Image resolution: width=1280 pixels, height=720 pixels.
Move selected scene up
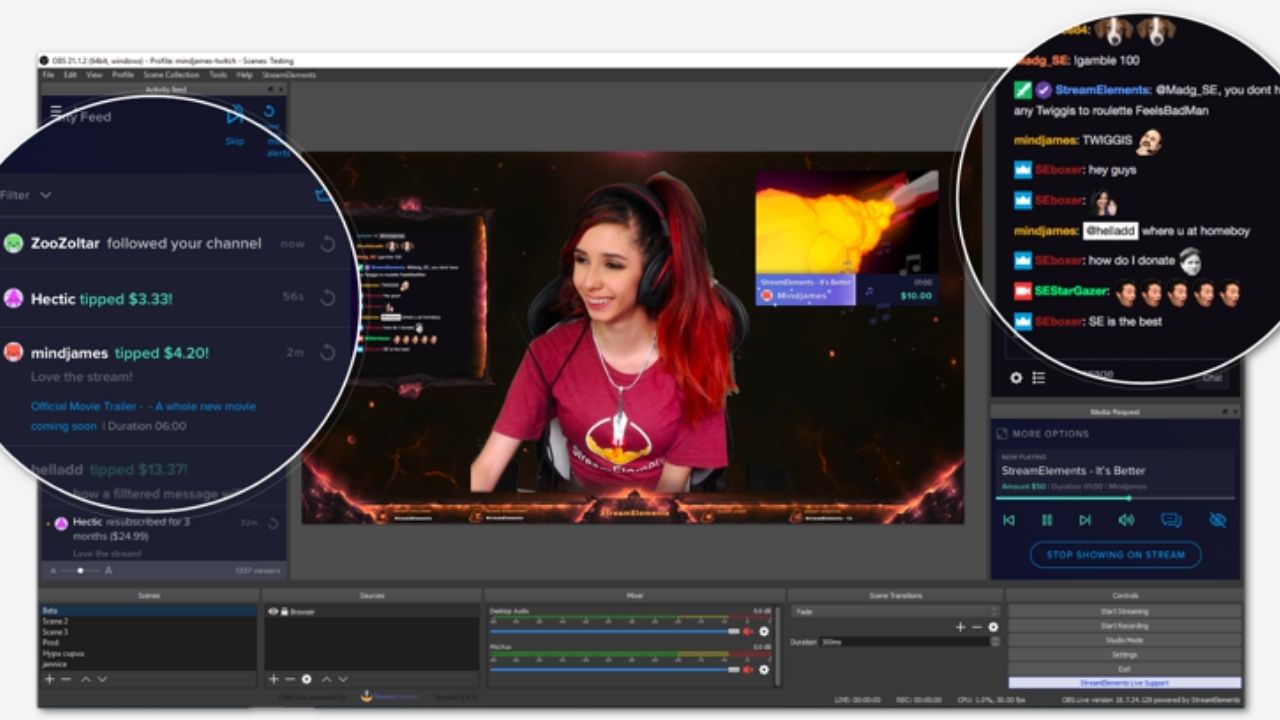click(86, 679)
